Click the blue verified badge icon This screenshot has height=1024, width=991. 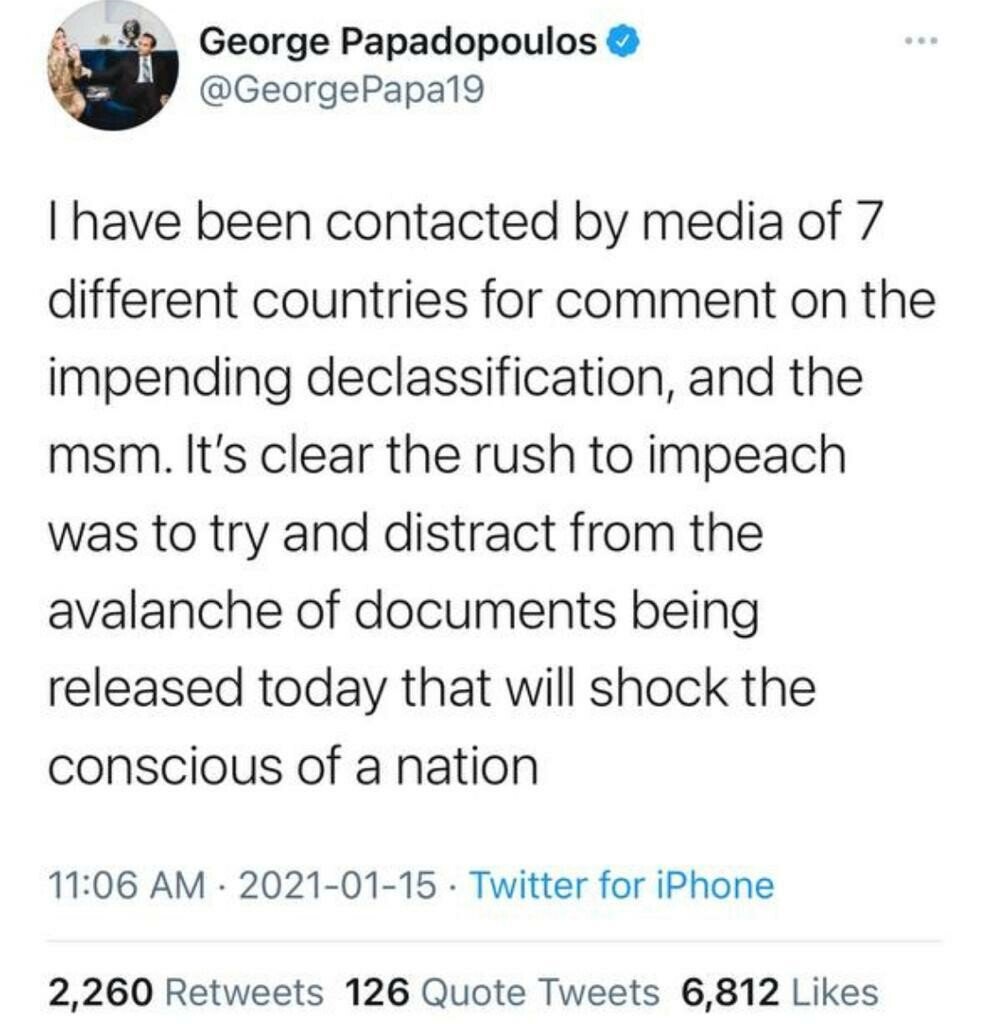(625, 42)
